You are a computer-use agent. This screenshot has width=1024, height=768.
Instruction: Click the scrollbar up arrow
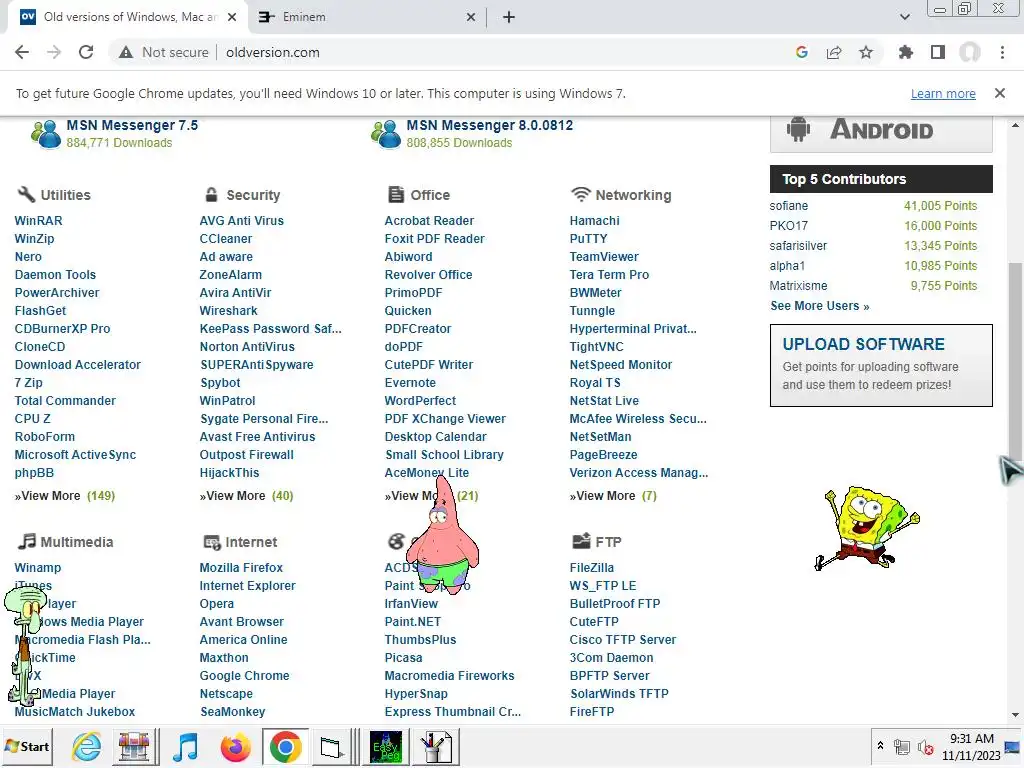coord(1015,124)
